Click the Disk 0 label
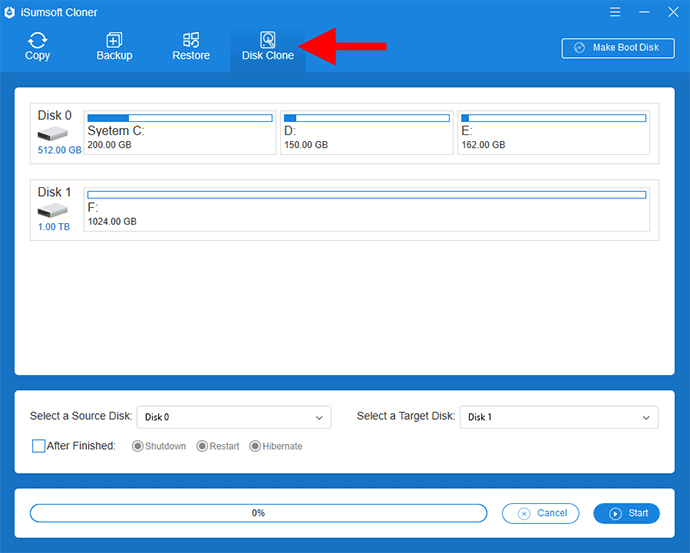The image size is (690, 553). click(55, 115)
